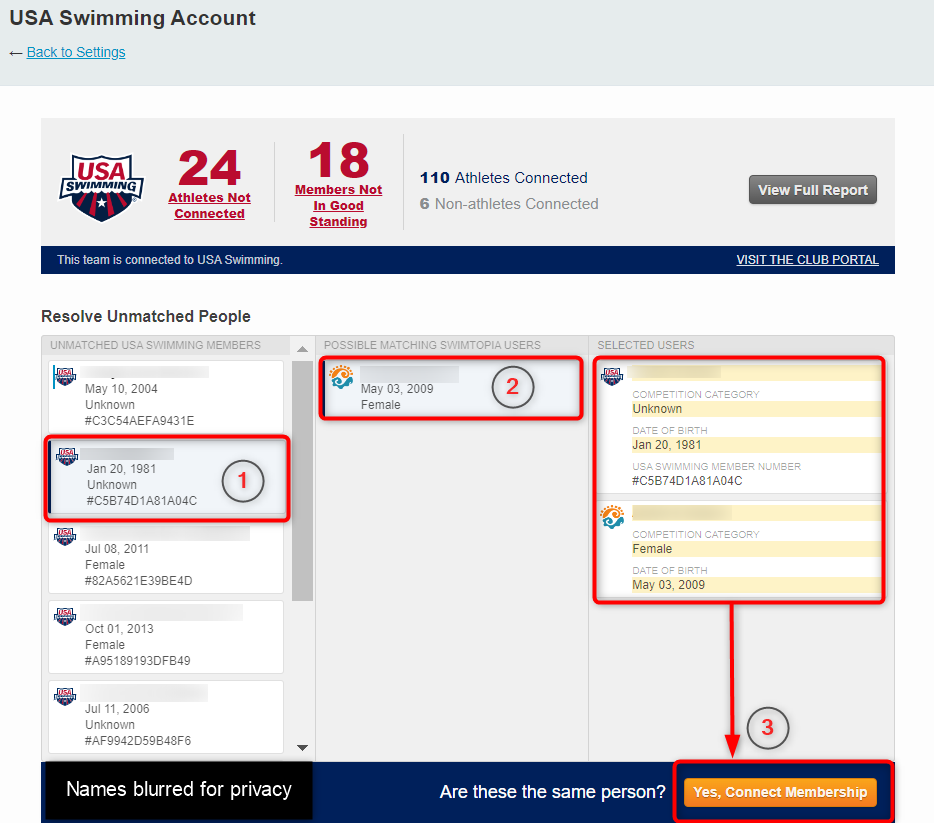Click the Resolve Unmatched People heading
Viewport: 934px width, 823px height.
coord(146,316)
